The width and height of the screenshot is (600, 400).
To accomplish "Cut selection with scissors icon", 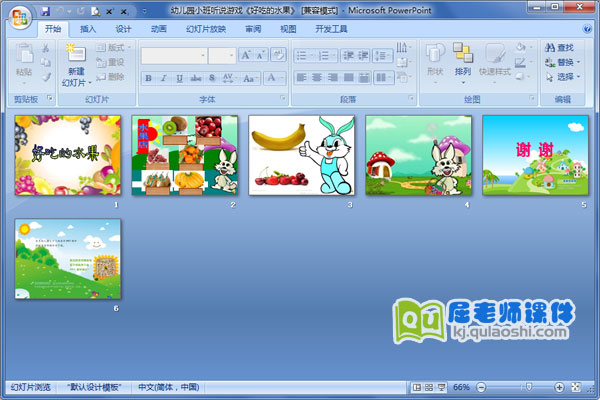I will [x=46, y=48].
